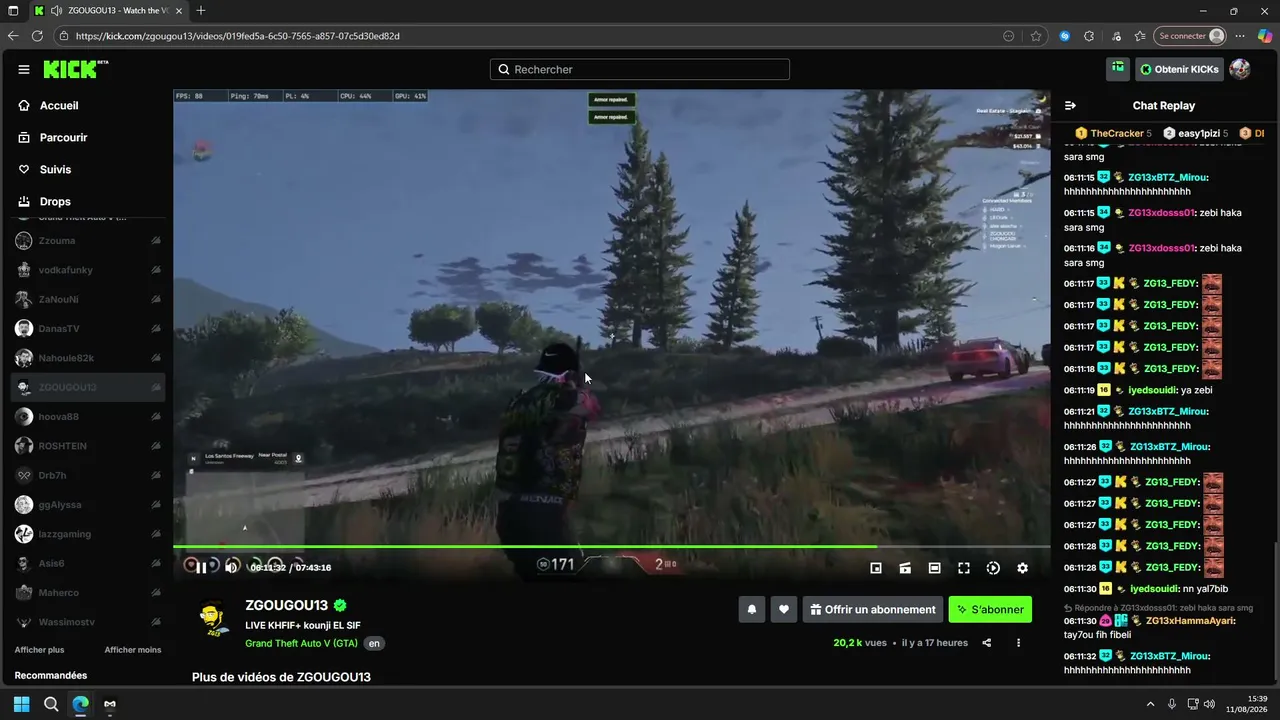This screenshot has height=720, width=1280.
Task: Open Wassimostv channel in the sidebar
Action: (x=88, y=622)
